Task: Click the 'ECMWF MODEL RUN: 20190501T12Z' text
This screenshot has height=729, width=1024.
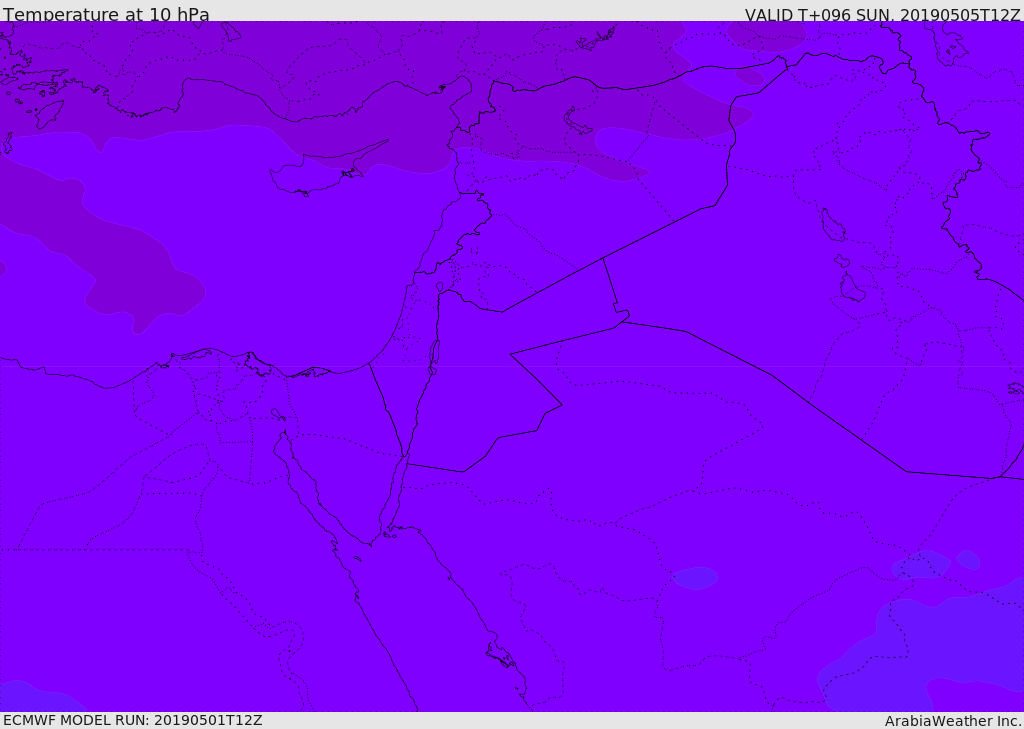Action: 133,720
